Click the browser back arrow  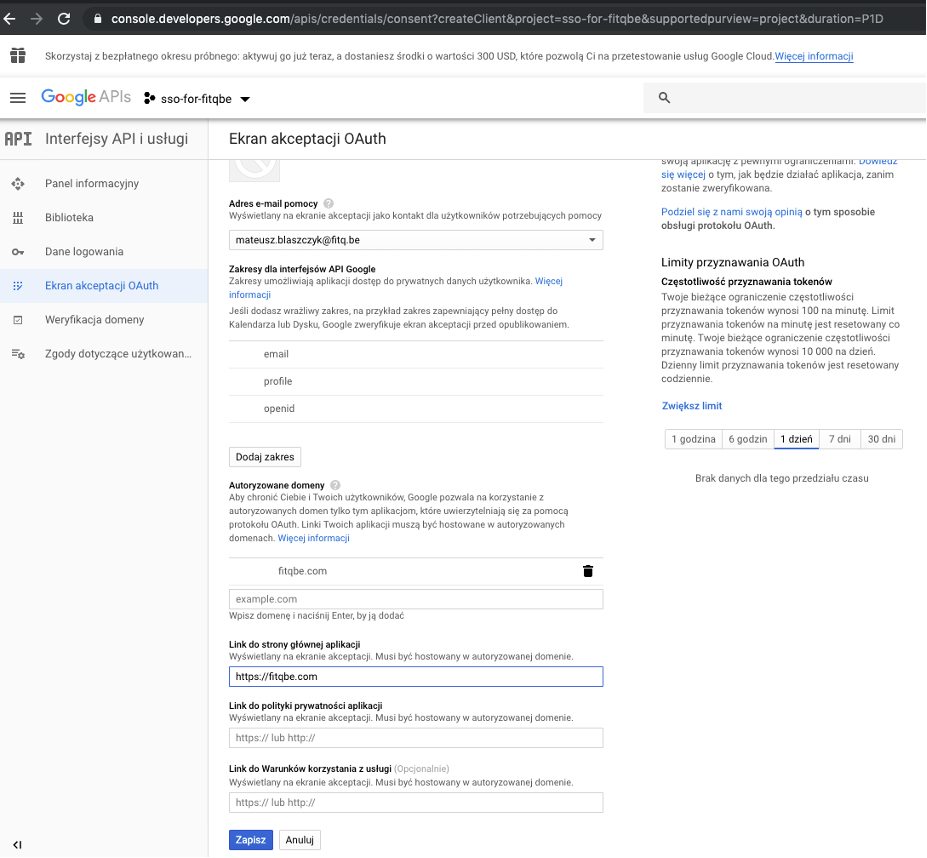pos(9,19)
